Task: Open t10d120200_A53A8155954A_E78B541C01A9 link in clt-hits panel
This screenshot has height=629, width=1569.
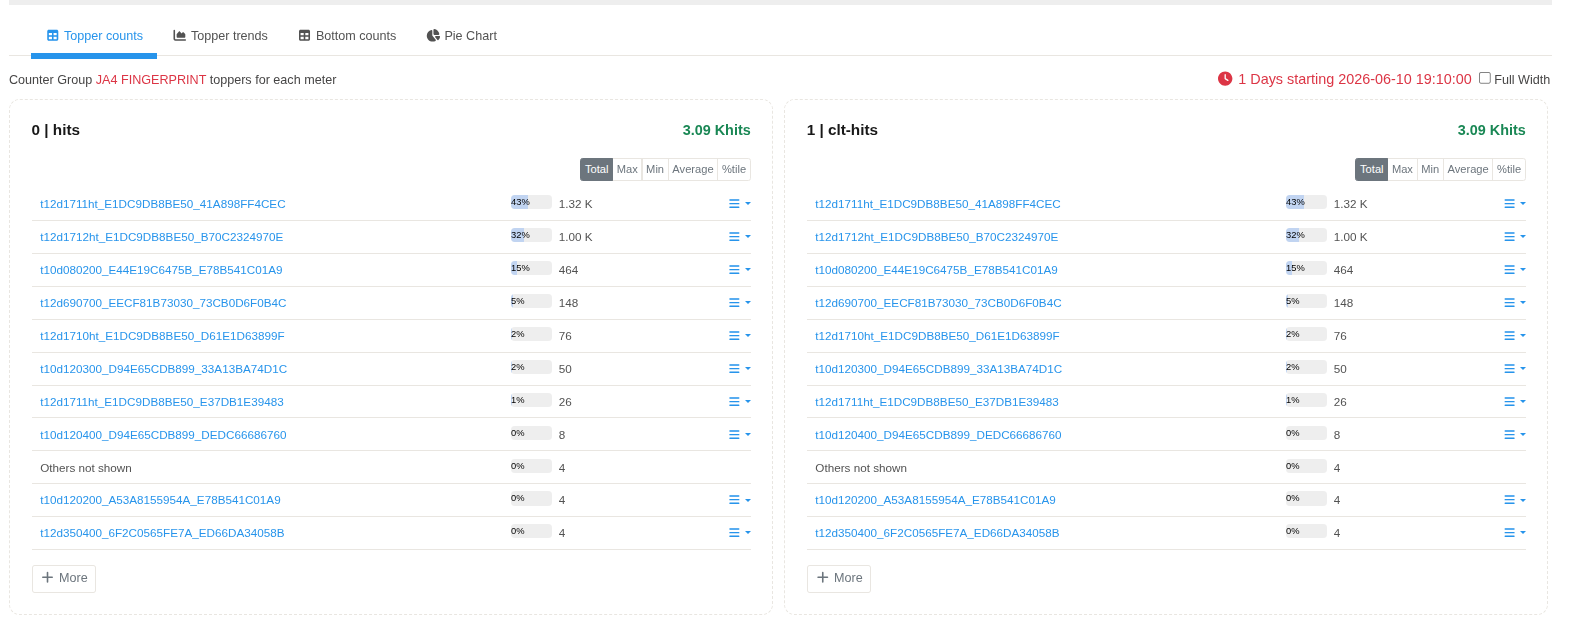Action: [x=935, y=500]
